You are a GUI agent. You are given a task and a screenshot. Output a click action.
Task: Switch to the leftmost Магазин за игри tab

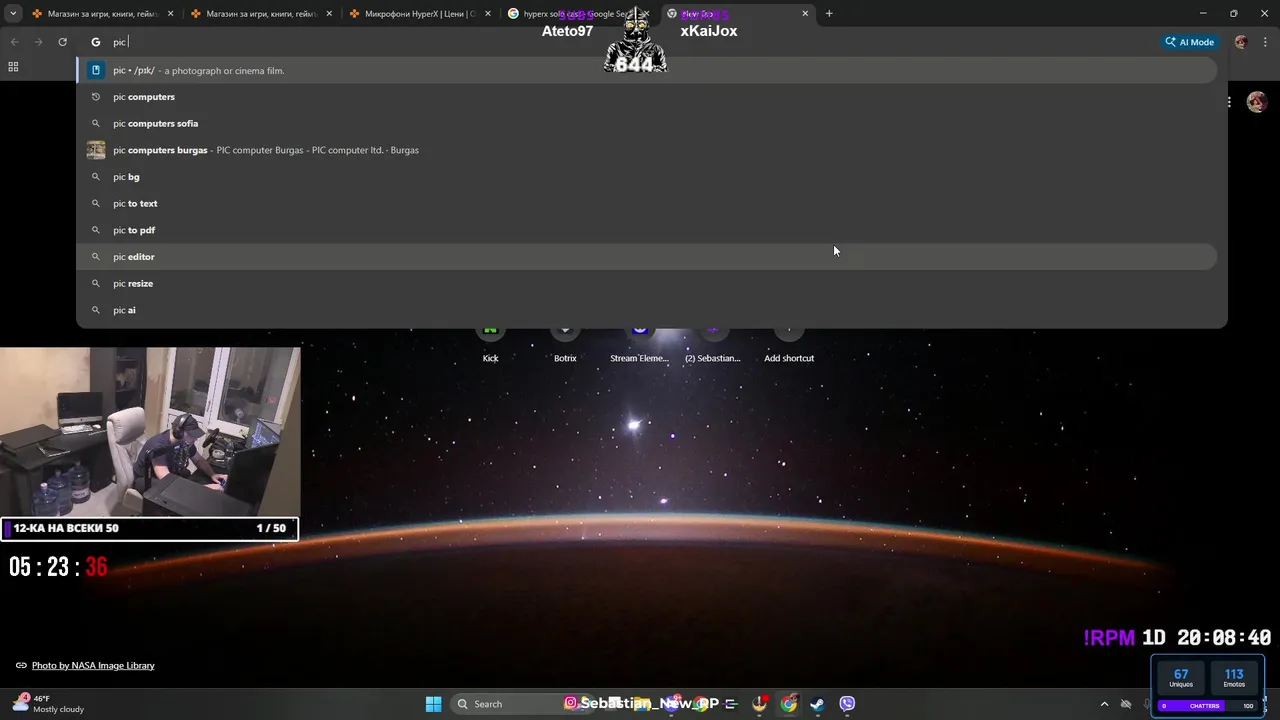coord(101,14)
